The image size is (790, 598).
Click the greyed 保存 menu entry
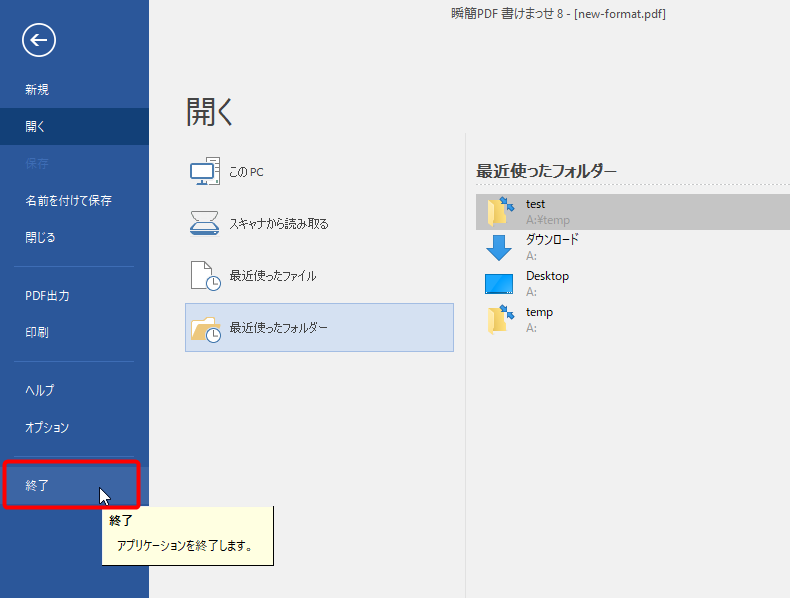point(75,163)
